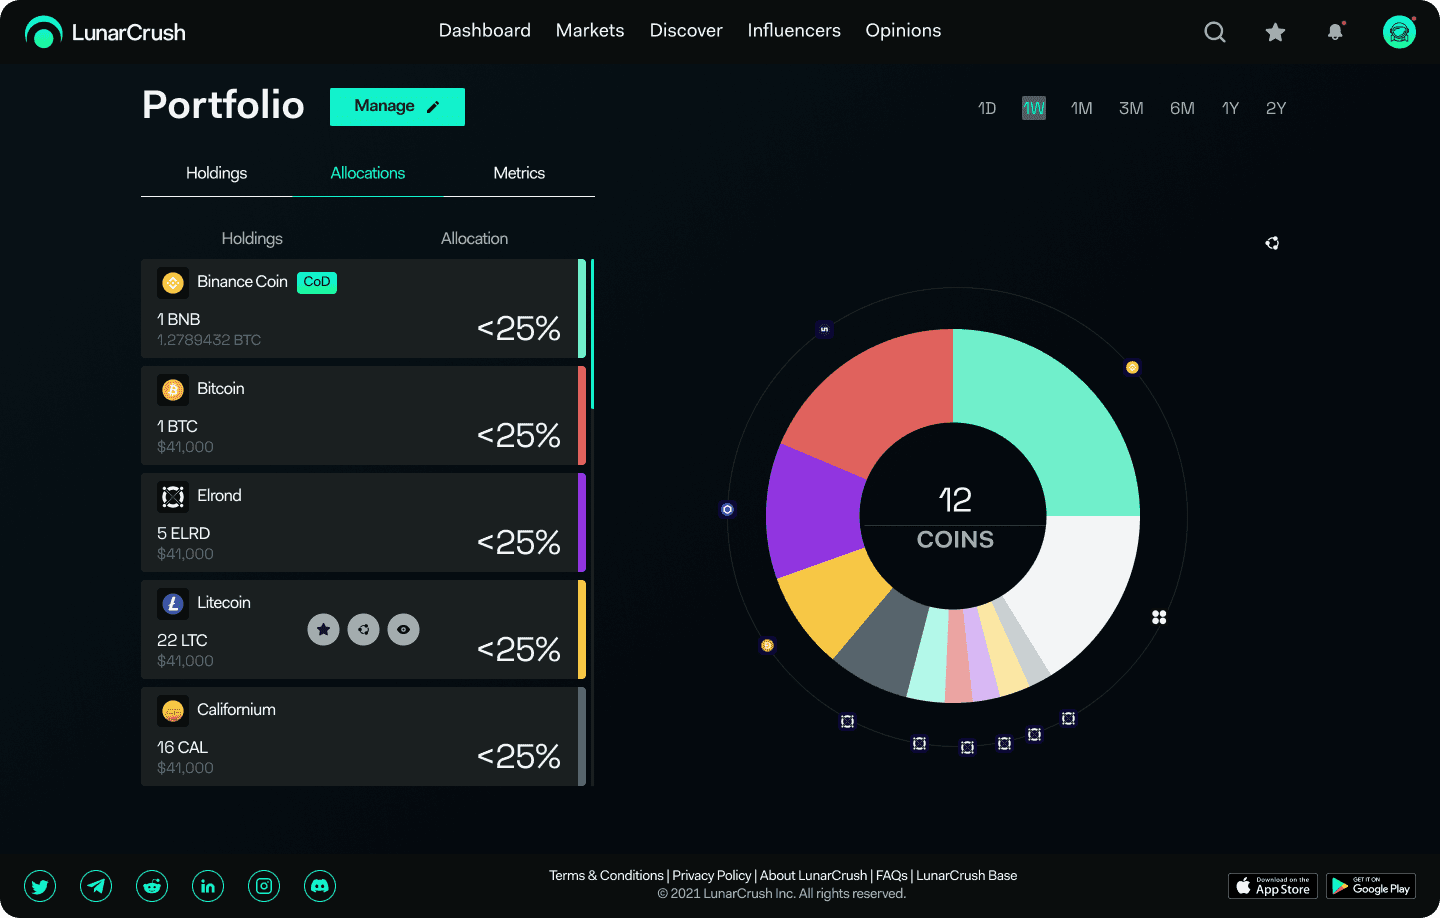The width and height of the screenshot is (1440, 918).
Task: Open favorites star in top bar
Action: tap(1275, 32)
